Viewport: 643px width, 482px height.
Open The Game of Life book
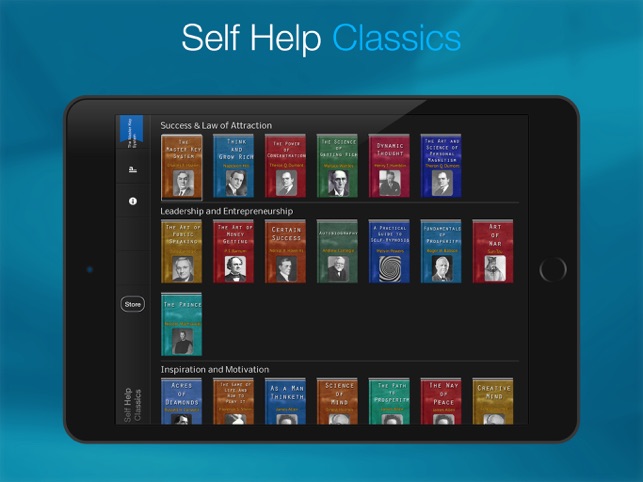tap(233, 401)
